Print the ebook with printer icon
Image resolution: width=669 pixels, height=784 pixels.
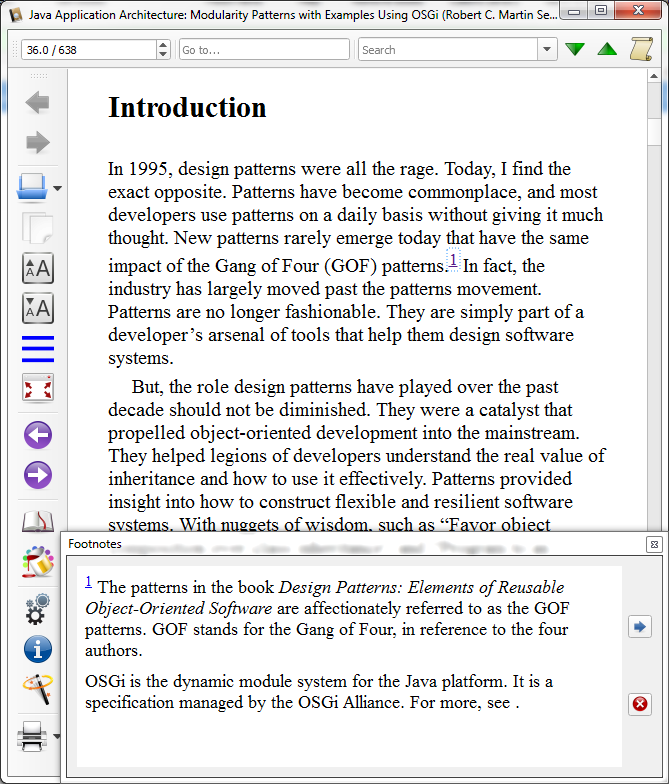32,736
